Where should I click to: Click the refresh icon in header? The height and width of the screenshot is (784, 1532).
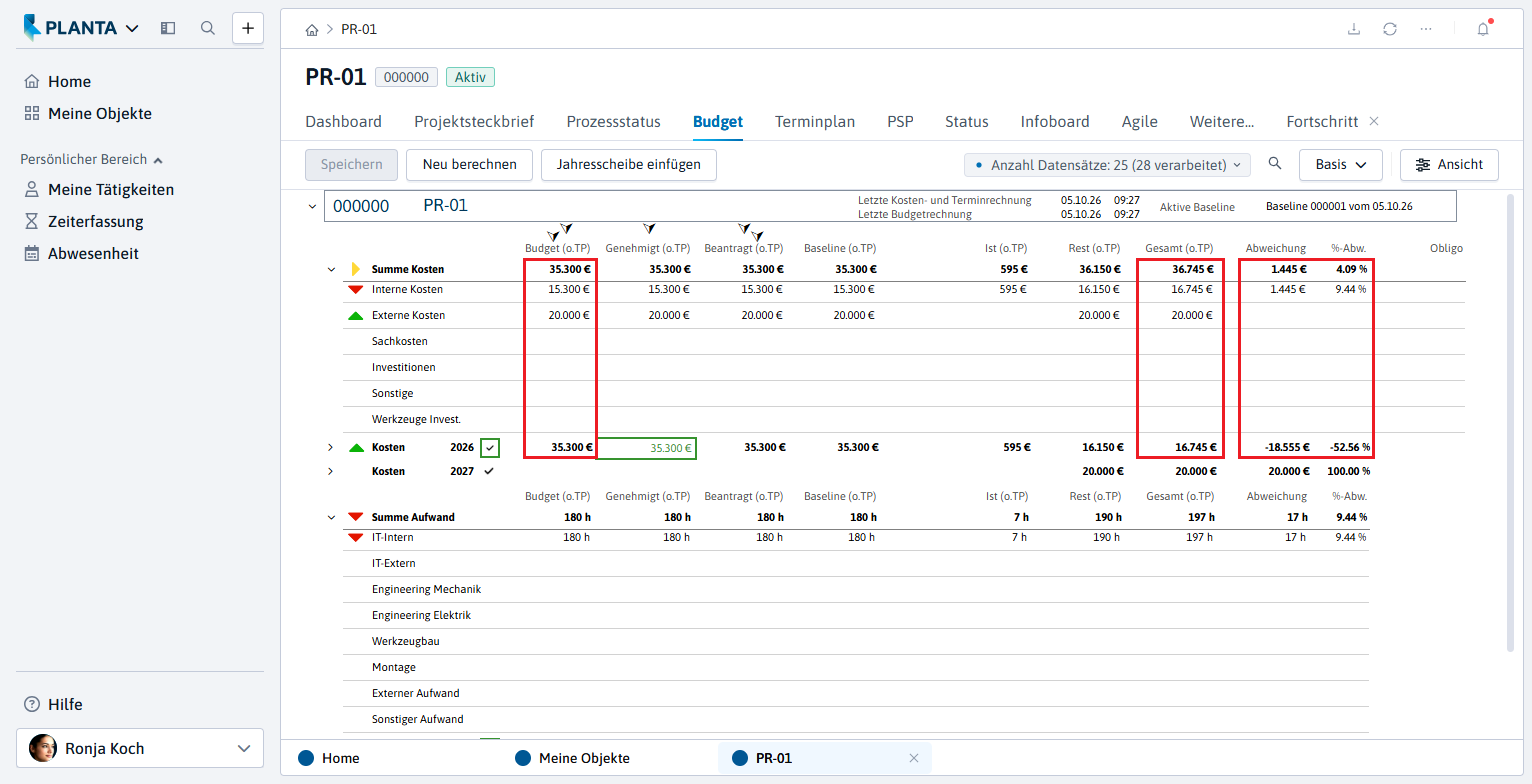1390,29
